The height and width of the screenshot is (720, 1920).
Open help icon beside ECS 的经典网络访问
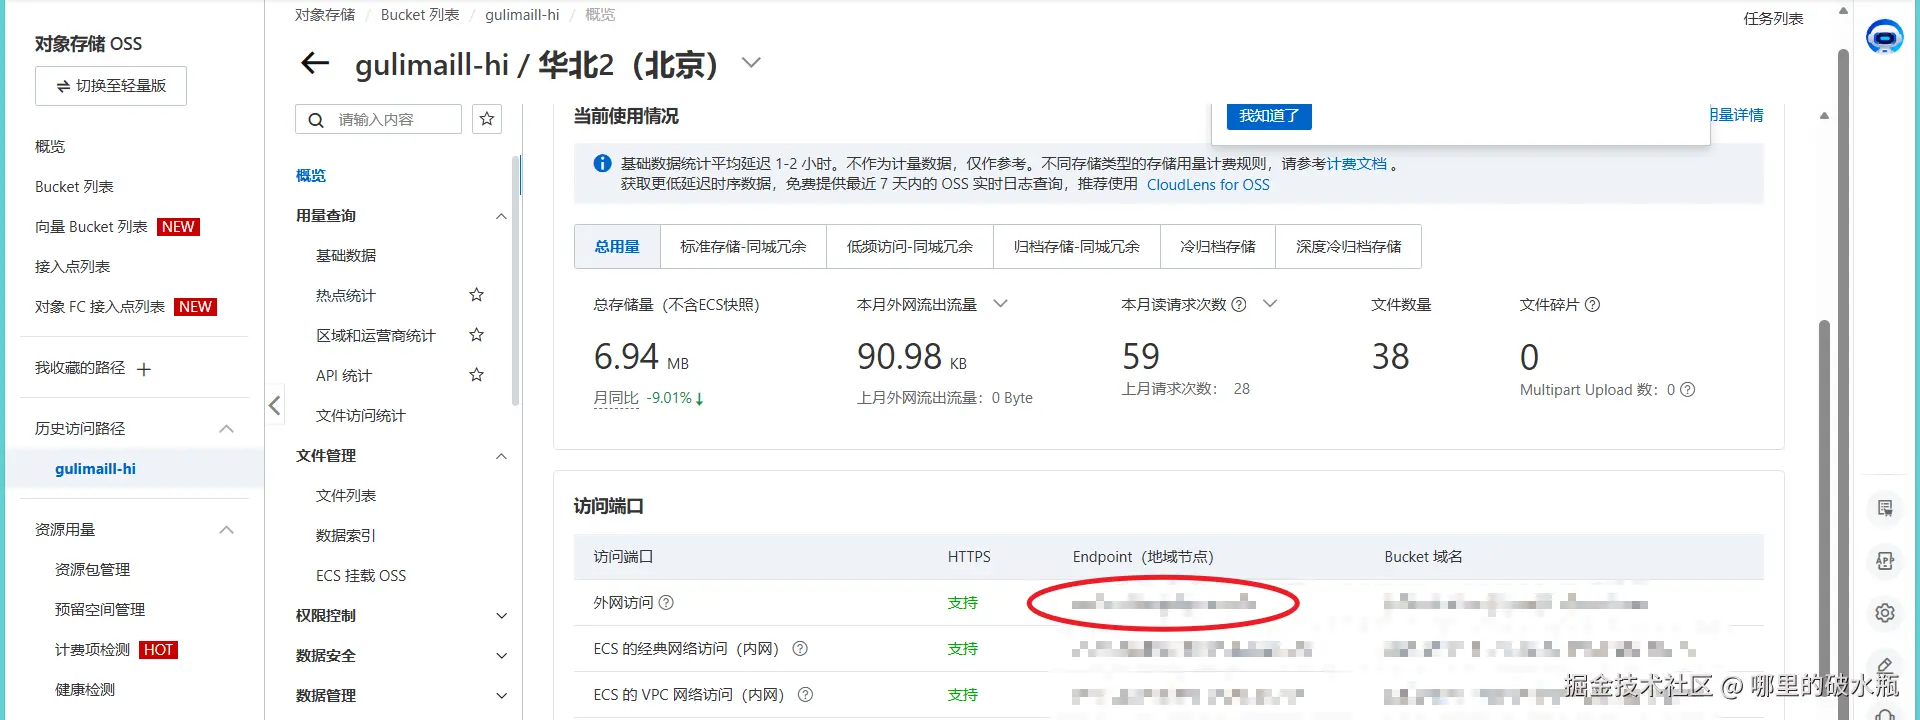click(800, 649)
